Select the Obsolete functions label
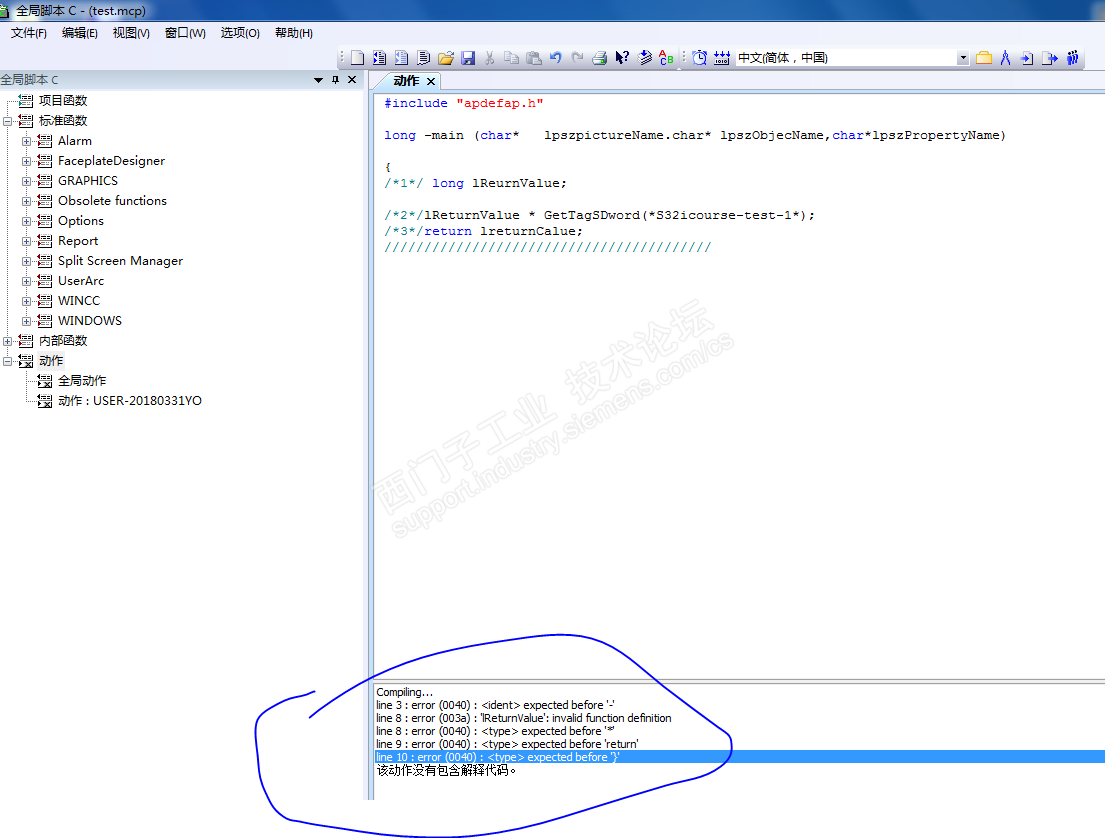The width and height of the screenshot is (1105, 838). pyautogui.click(x=112, y=201)
